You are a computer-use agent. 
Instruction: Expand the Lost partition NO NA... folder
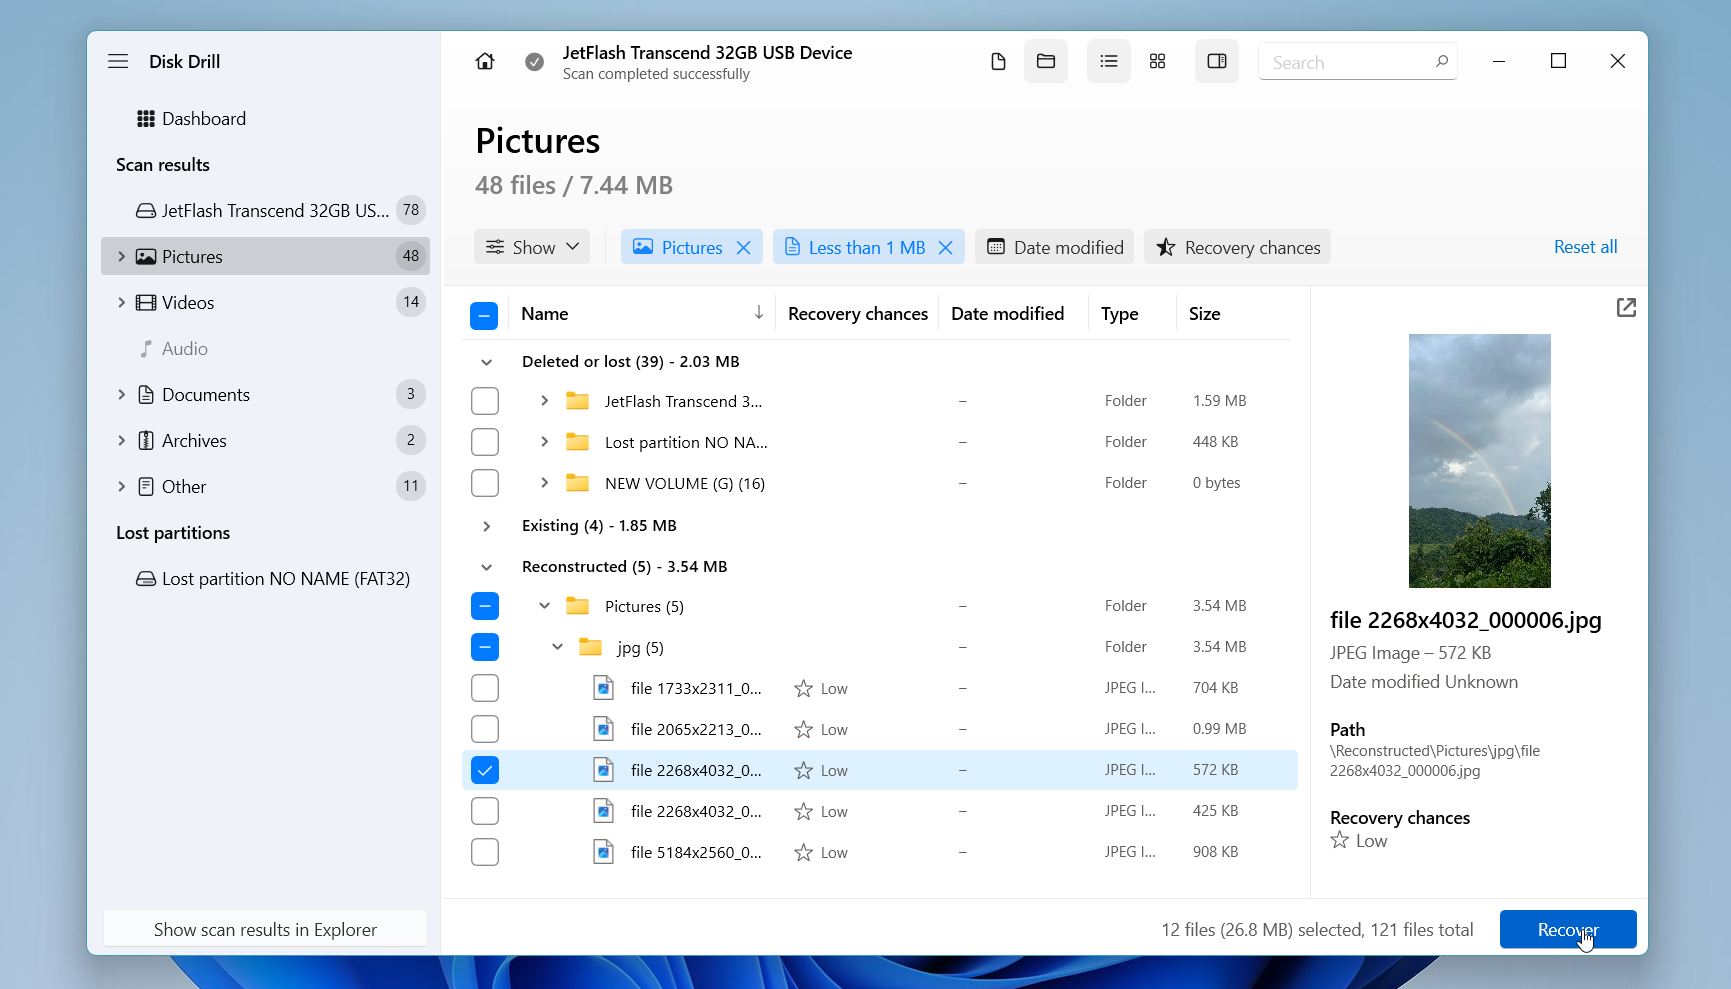544,442
